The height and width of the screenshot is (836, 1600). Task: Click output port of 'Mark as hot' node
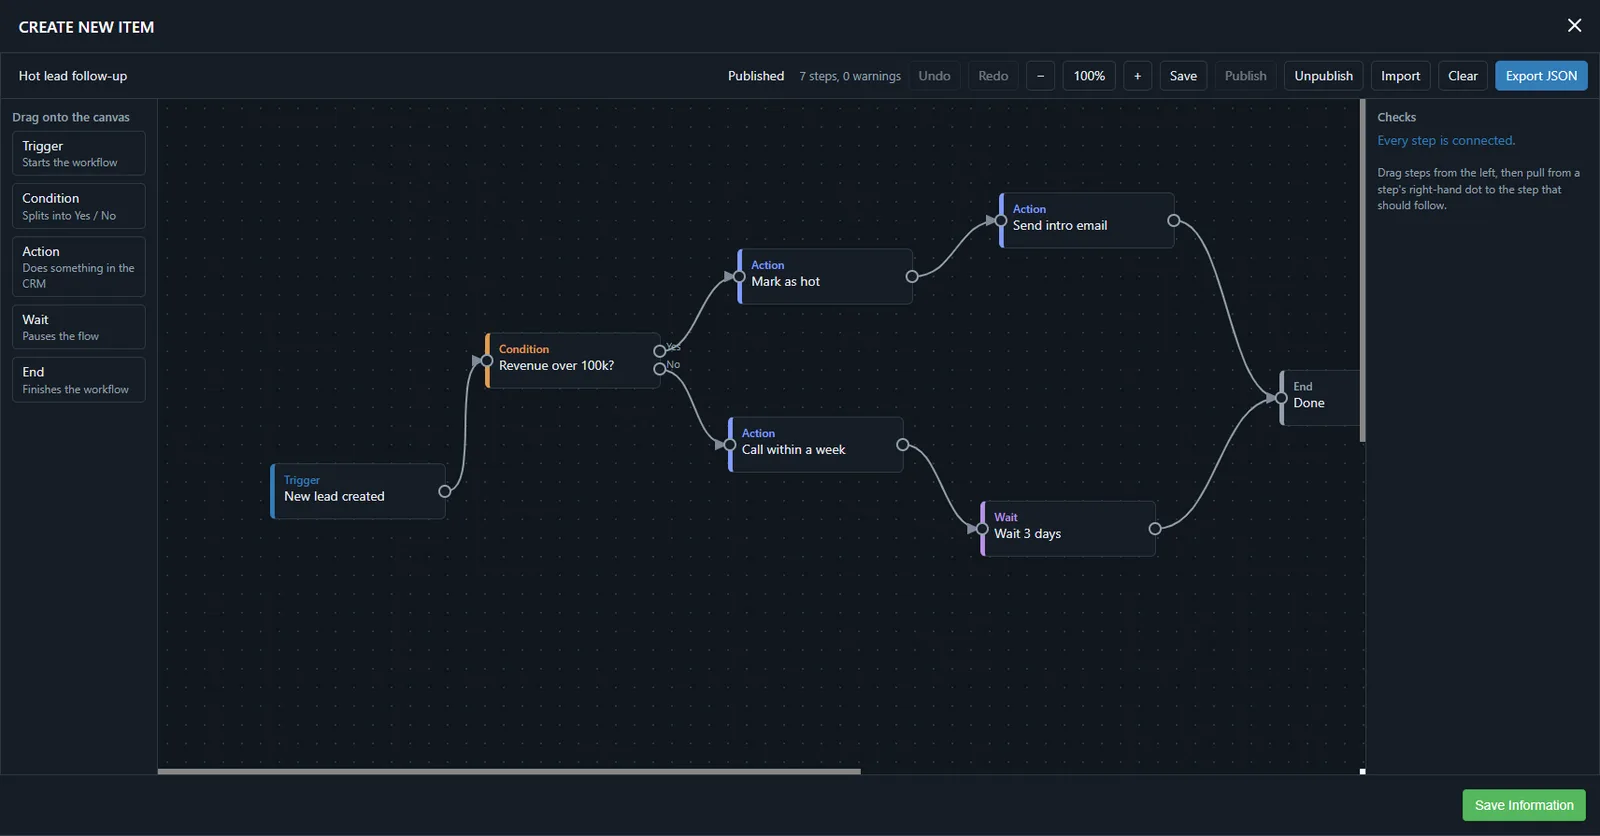click(912, 277)
